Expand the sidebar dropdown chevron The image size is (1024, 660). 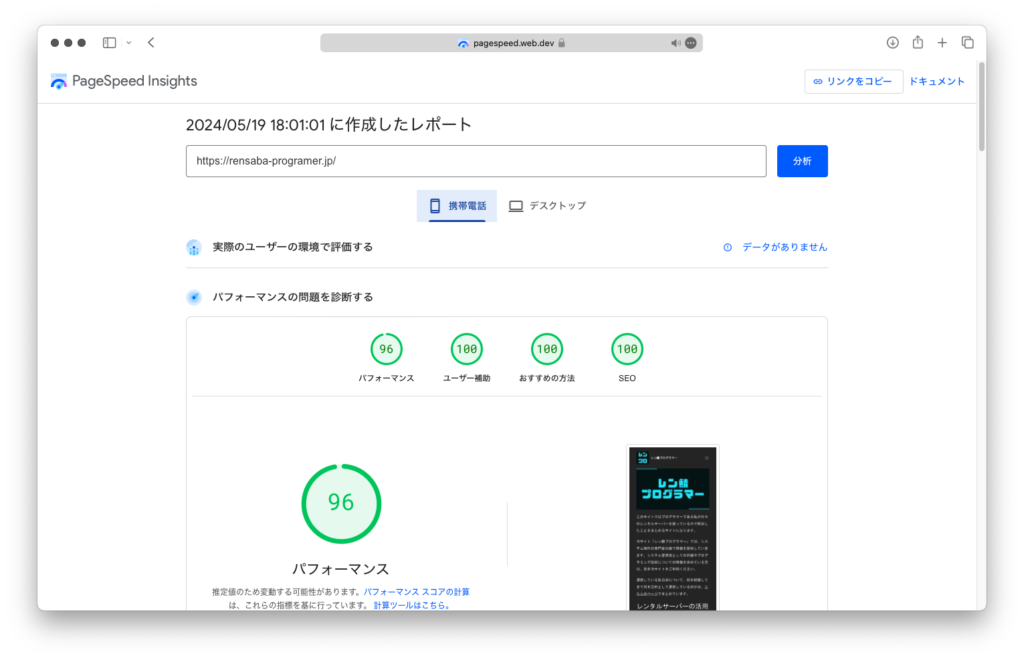coord(128,43)
